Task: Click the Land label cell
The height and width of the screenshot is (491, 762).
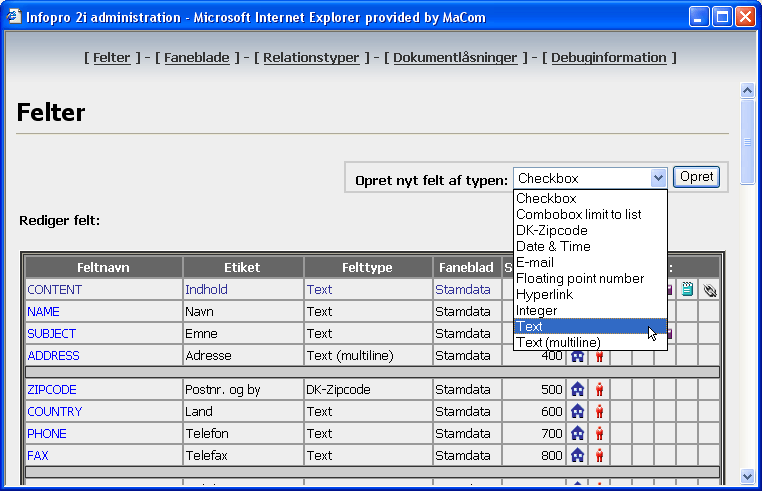Action: 242,411
